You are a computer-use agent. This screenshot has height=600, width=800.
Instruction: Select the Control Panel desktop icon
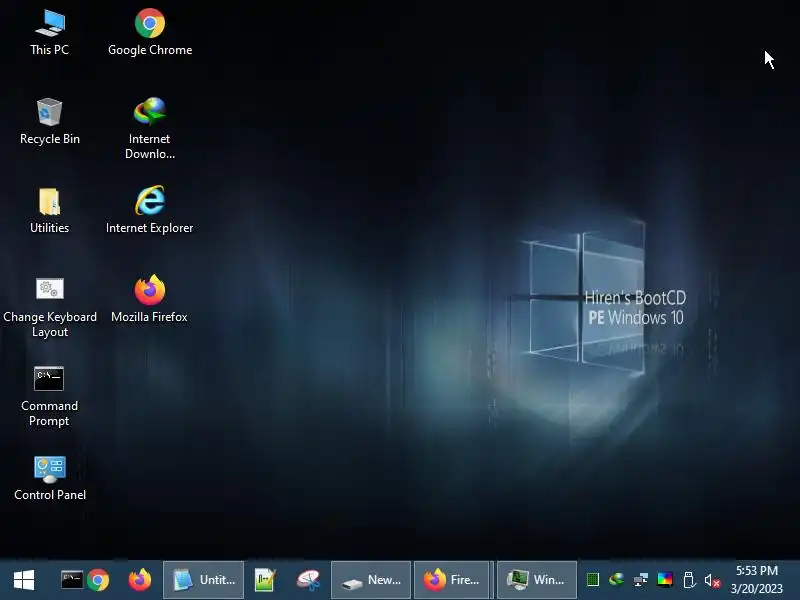click(x=49, y=479)
